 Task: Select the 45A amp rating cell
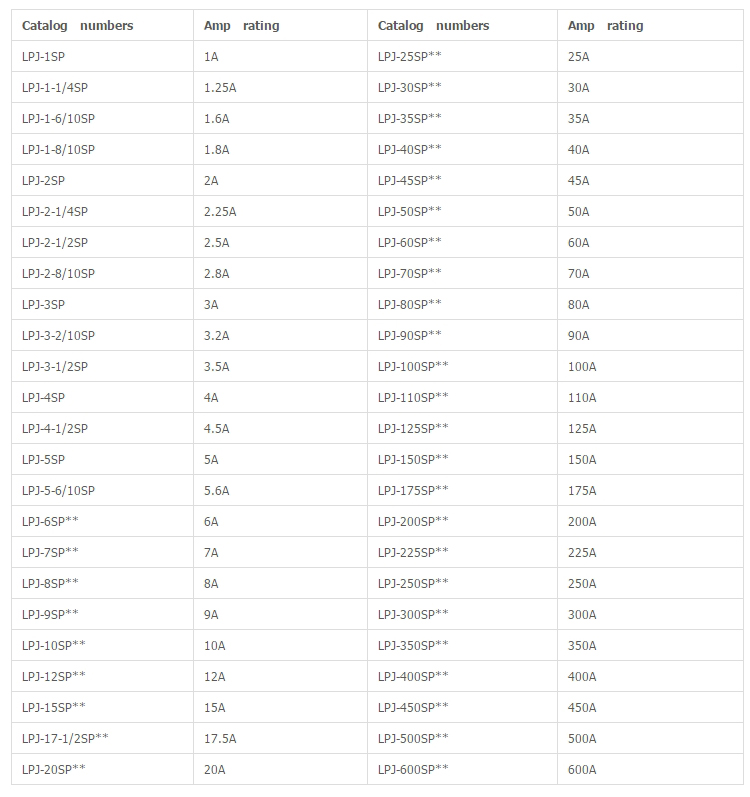point(578,181)
